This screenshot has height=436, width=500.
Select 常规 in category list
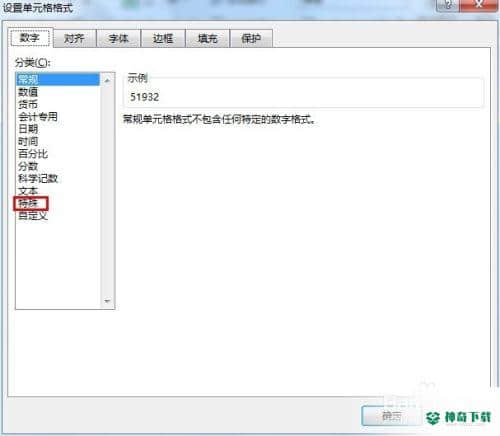58,79
